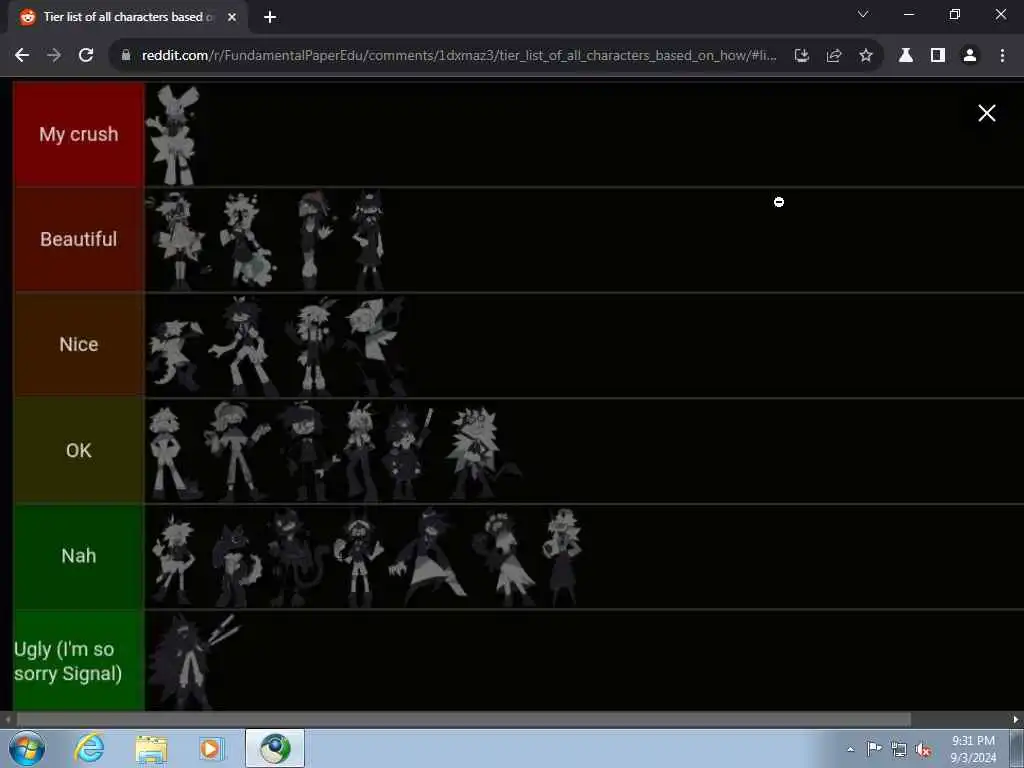Click the last character in Nah row
The width and height of the screenshot is (1024, 768).
coord(563,557)
